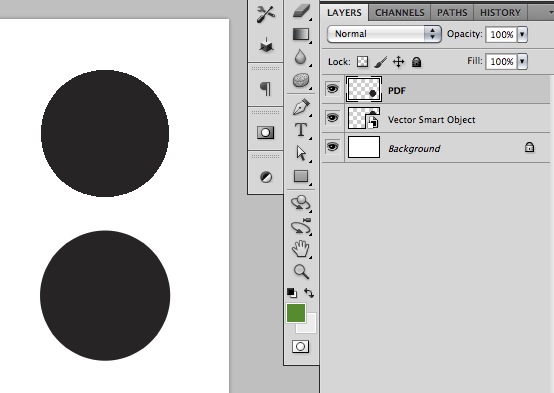Select the Hand tool
This screenshot has height=393, width=554.
pos(301,248)
